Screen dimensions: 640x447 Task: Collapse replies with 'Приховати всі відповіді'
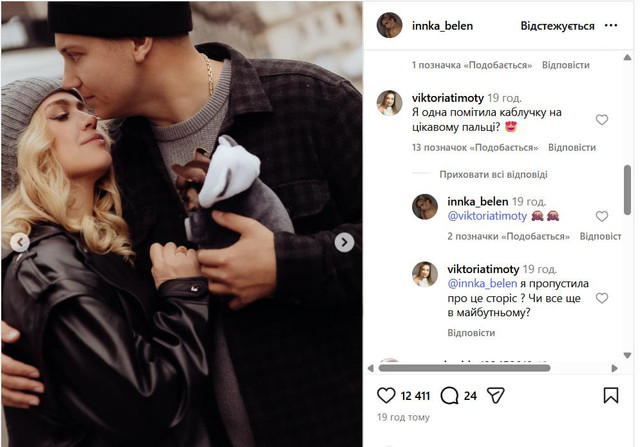point(493,175)
